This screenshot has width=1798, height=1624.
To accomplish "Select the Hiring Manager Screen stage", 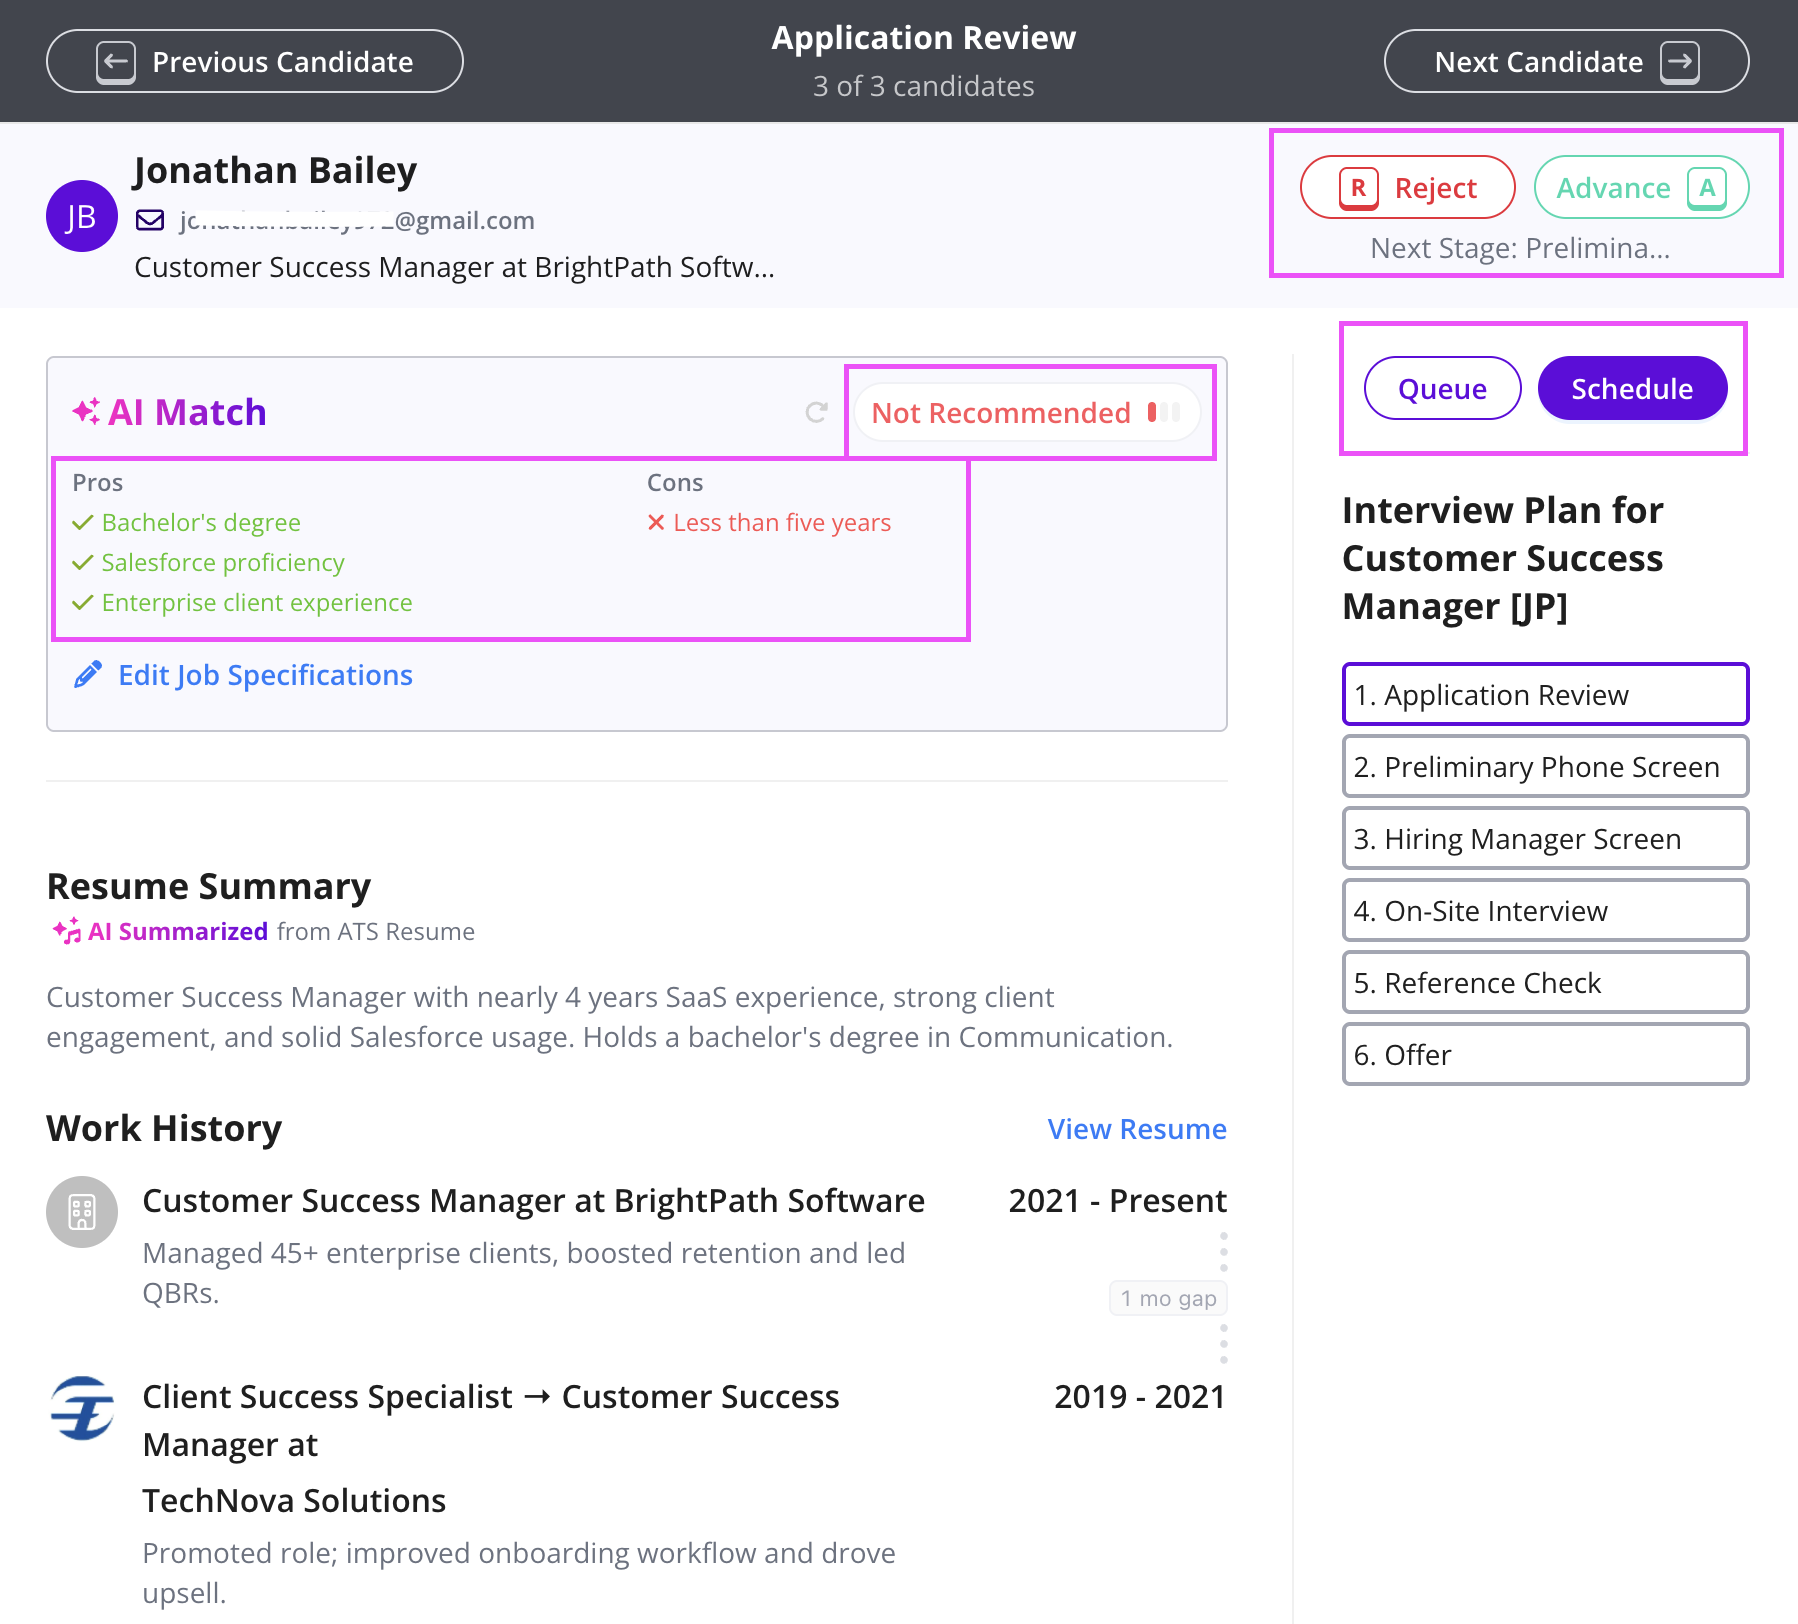I will click(1545, 839).
